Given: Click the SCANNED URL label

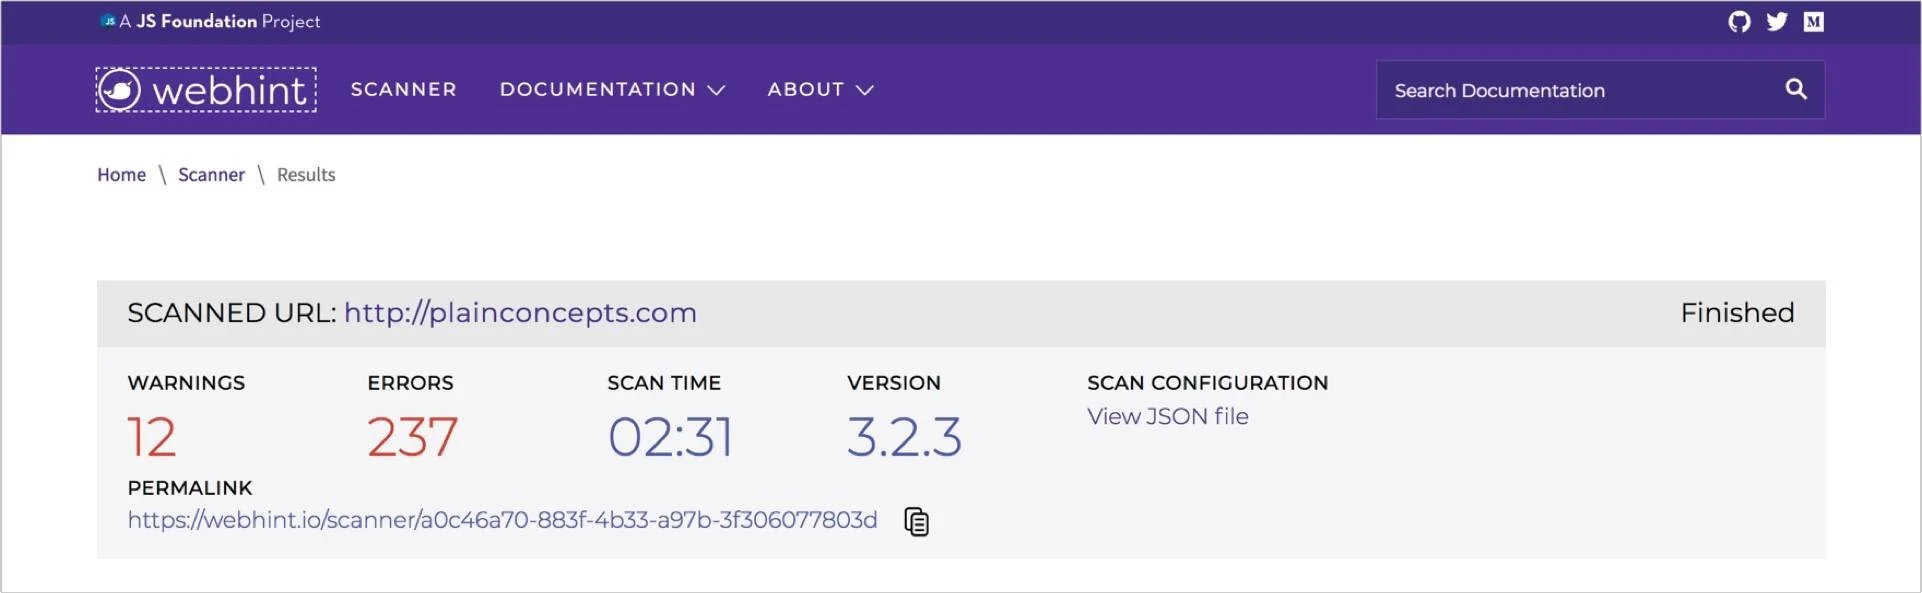Looking at the screenshot, I should (232, 313).
